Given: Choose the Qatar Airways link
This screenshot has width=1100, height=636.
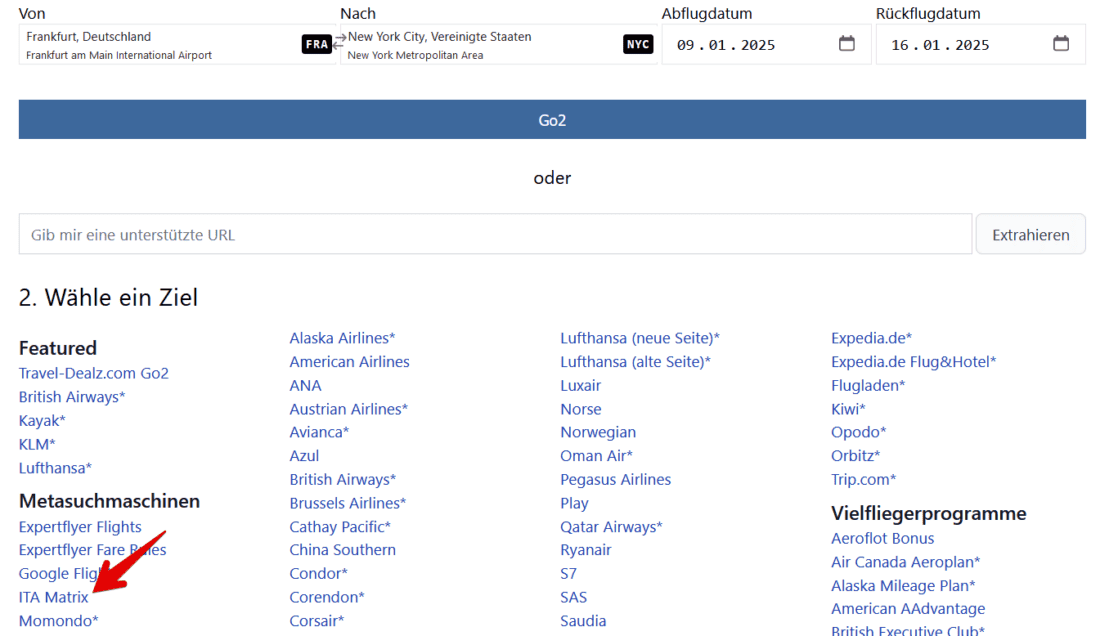Looking at the screenshot, I should click(x=611, y=527).
